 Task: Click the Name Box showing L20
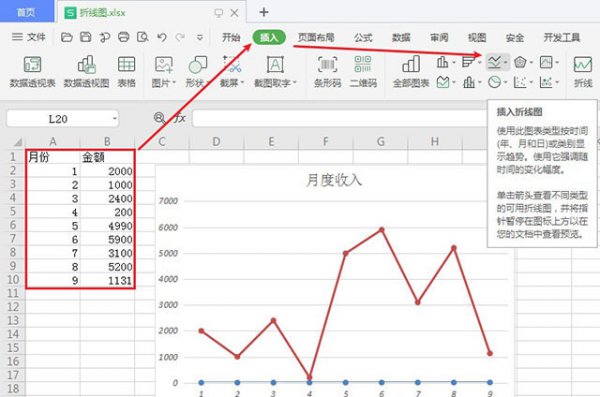59,119
